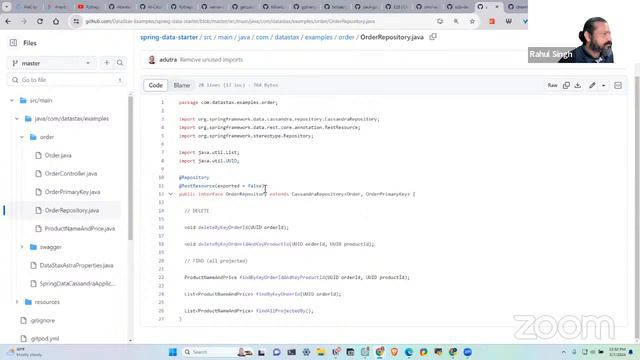Open File Explorer from taskbar
The width and height of the screenshot is (640, 360).
[x=320, y=352]
